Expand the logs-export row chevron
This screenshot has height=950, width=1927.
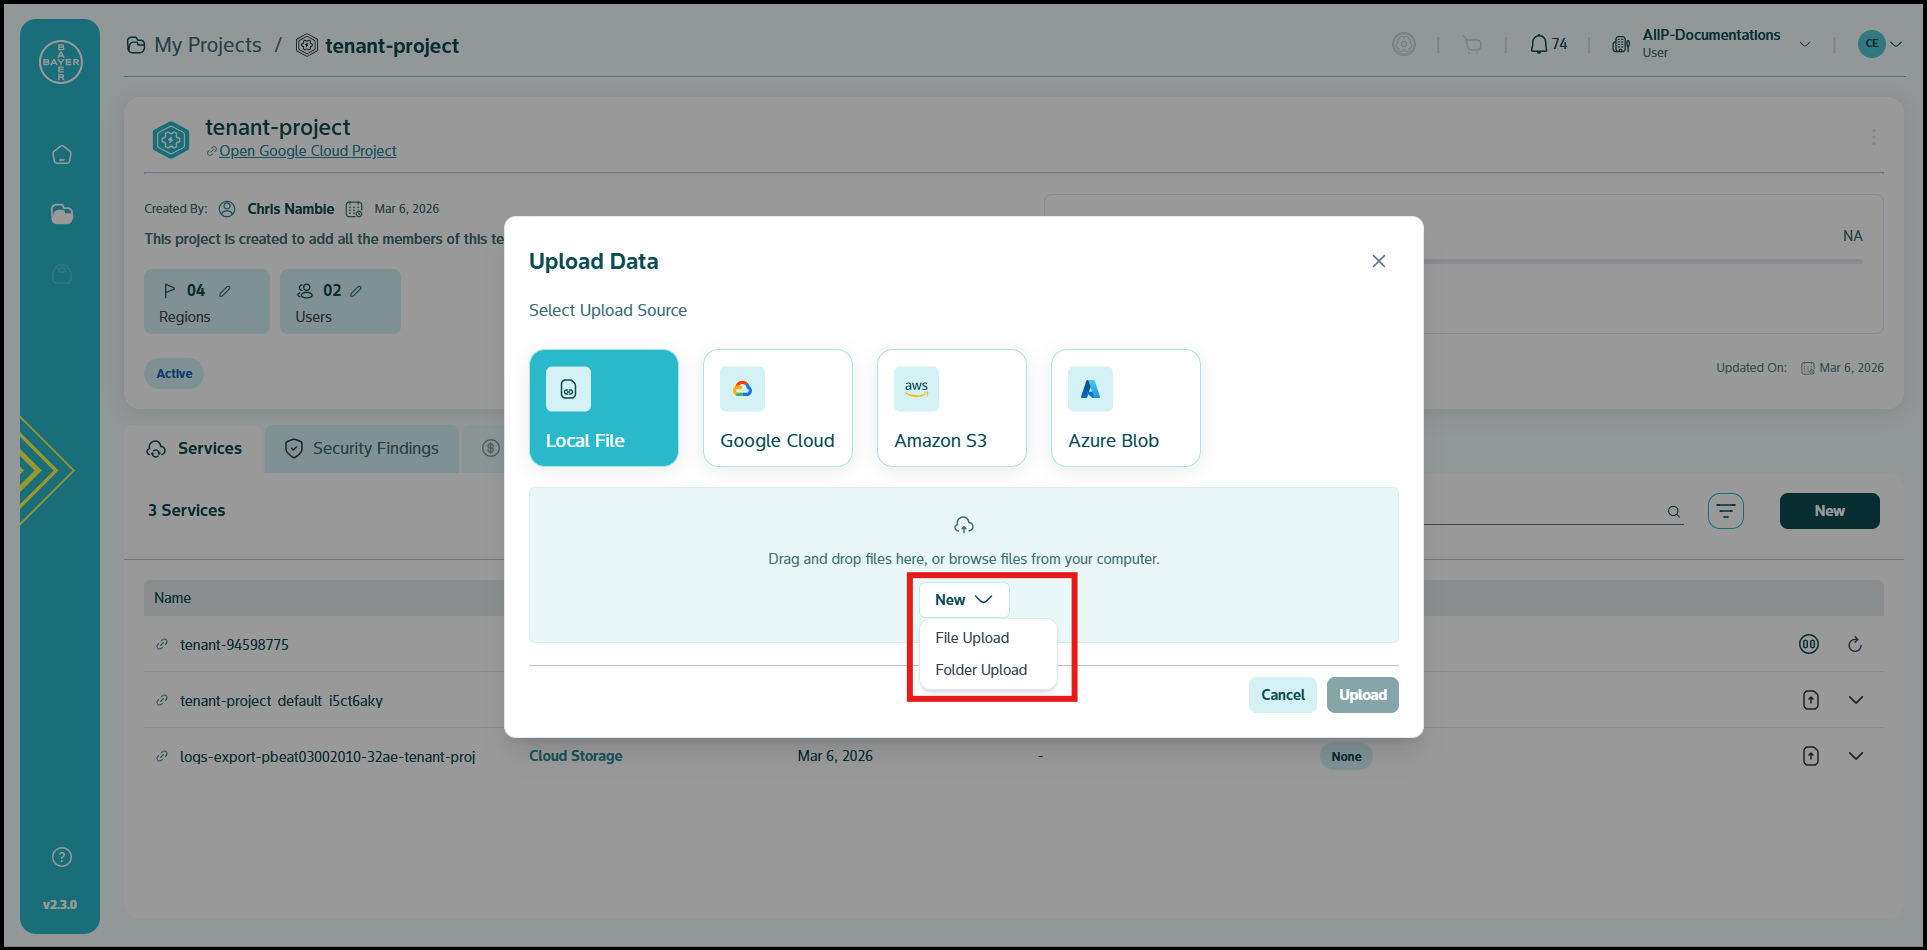point(1856,756)
